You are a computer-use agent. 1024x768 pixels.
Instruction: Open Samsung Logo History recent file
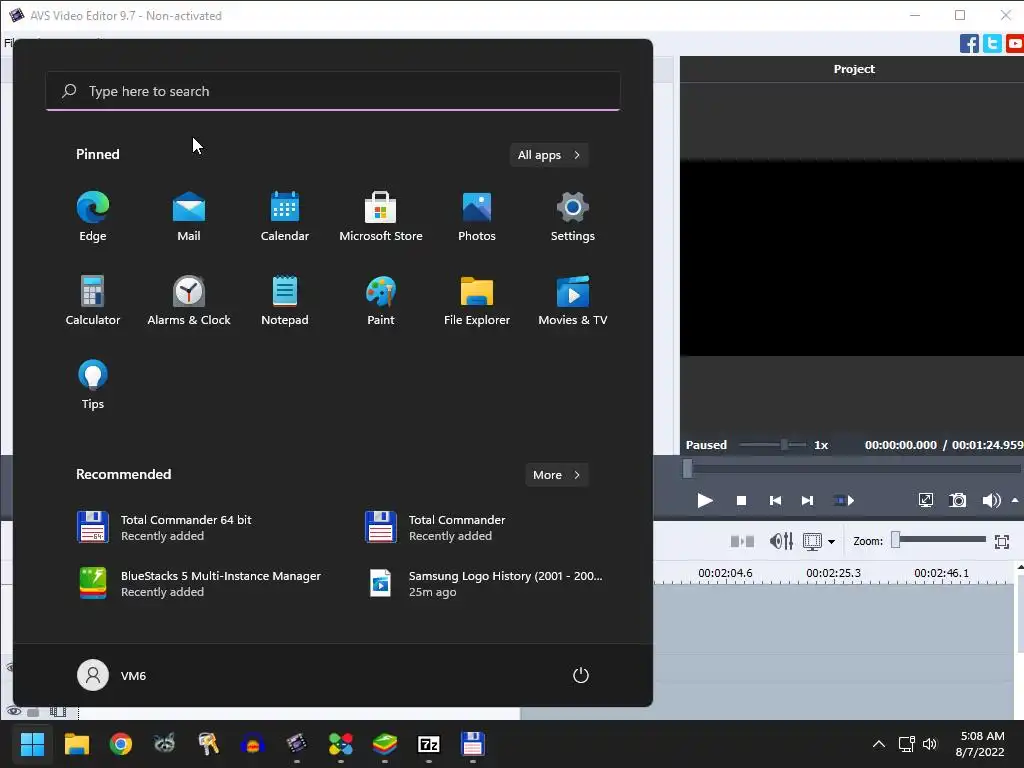[483, 583]
